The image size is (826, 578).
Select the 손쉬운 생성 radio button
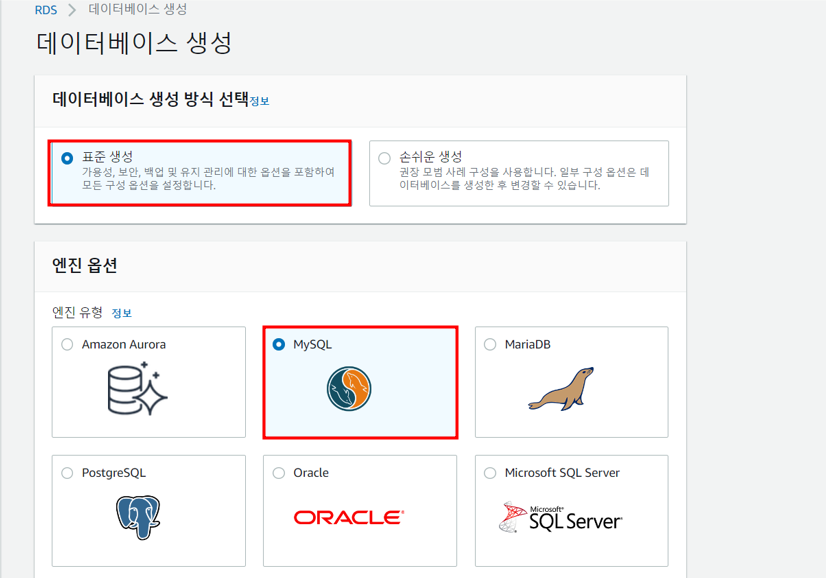[x=385, y=158]
